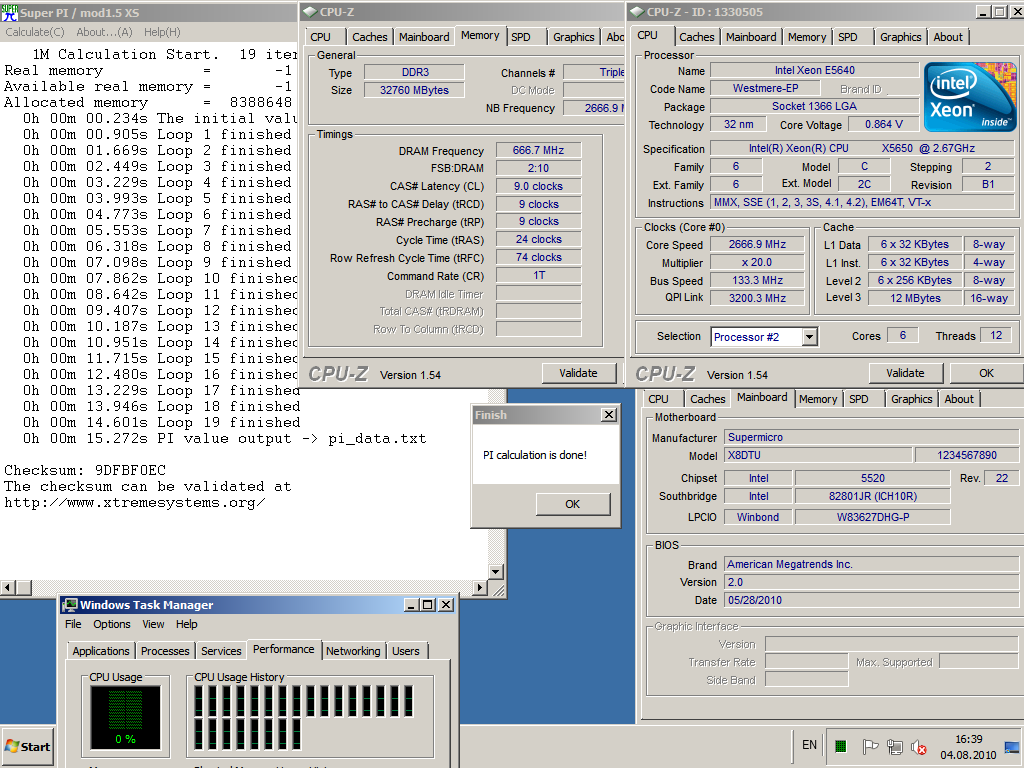Open the Start menu
The height and width of the screenshot is (768, 1024).
(x=27, y=746)
